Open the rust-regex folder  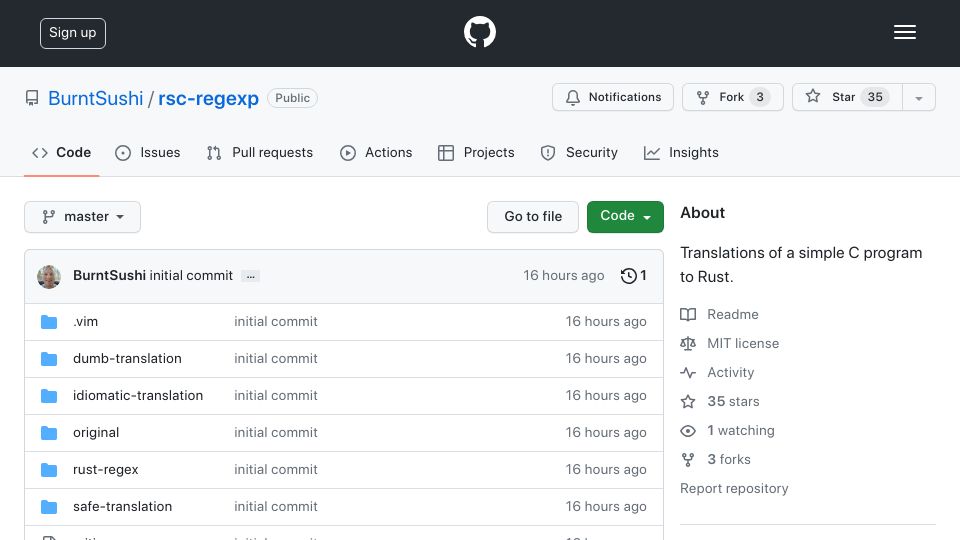[105, 470]
